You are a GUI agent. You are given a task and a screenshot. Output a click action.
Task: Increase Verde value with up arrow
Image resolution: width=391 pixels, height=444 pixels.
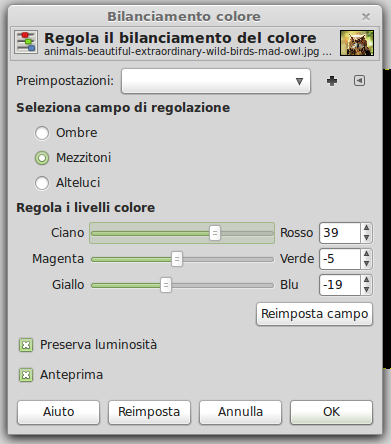(x=366, y=254)
